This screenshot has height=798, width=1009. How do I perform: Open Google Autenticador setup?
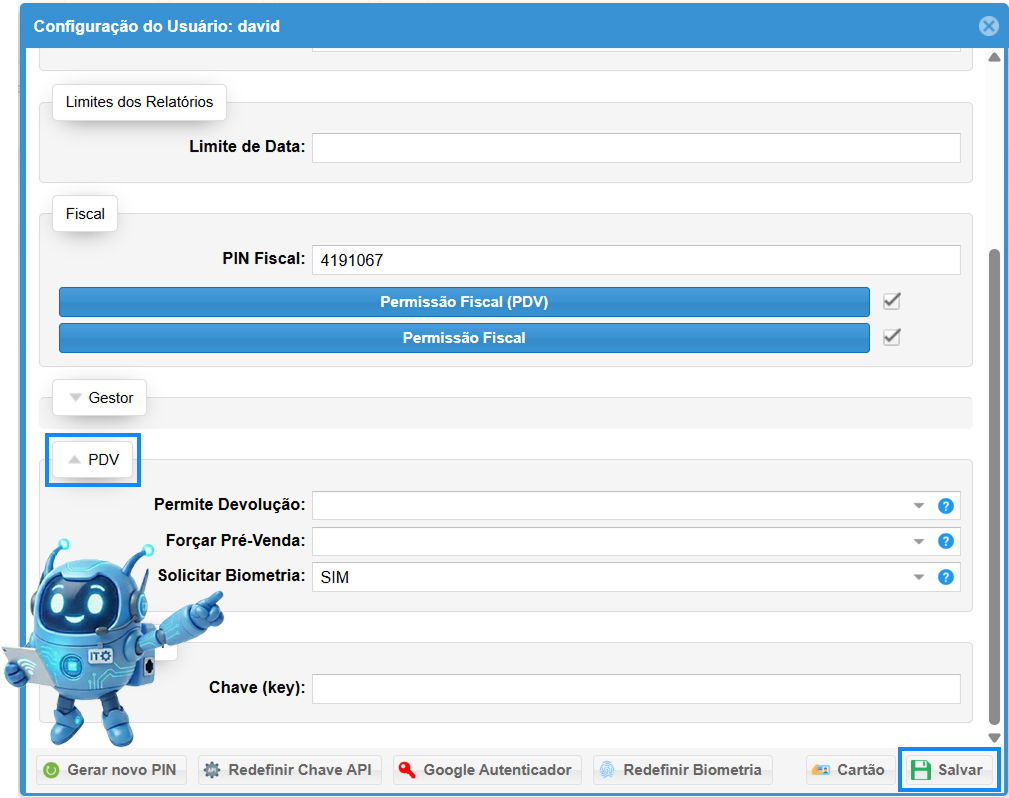[x=486, y=770]
